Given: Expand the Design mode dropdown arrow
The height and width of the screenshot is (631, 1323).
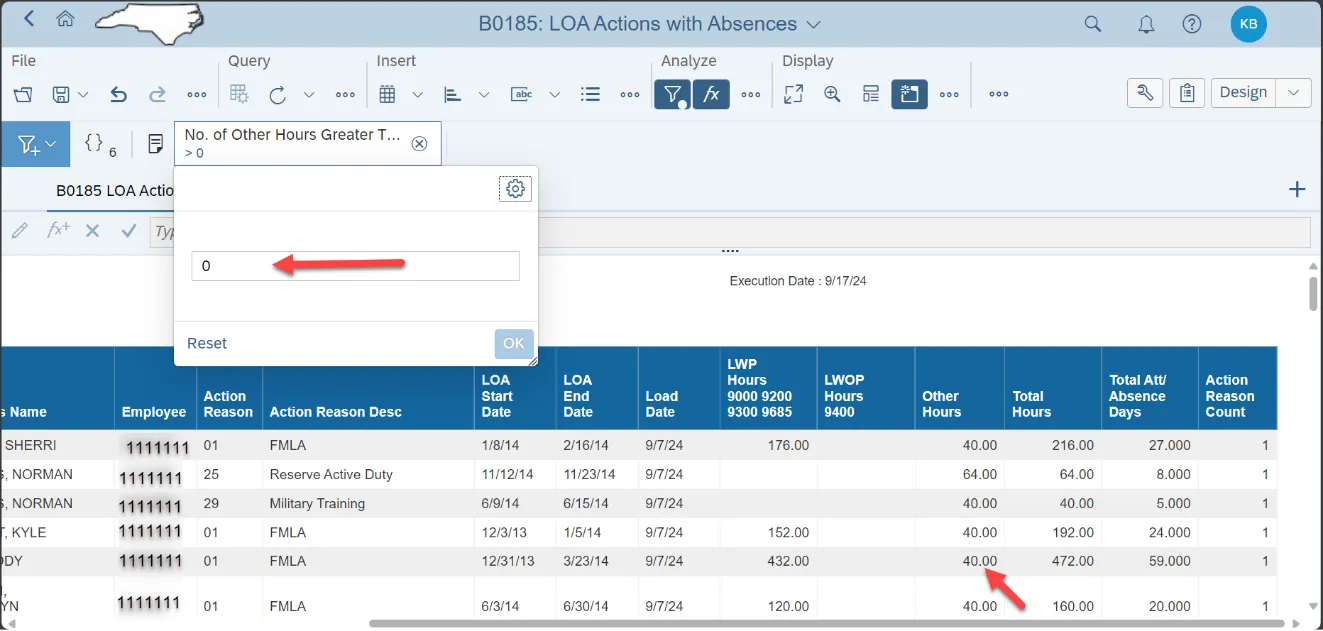Looking at the screenshot, I should click(1293, 92).
